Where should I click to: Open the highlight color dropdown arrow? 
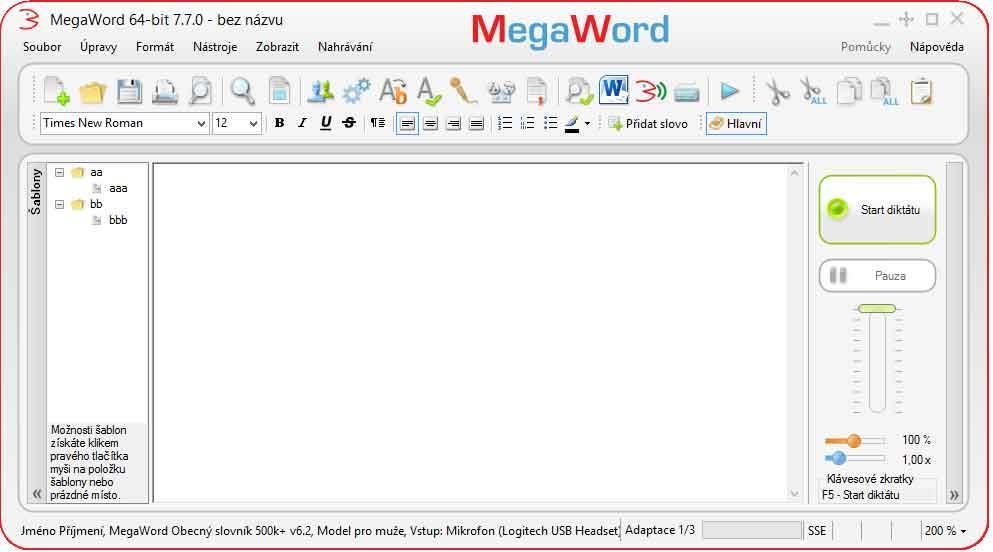[587, 123]
